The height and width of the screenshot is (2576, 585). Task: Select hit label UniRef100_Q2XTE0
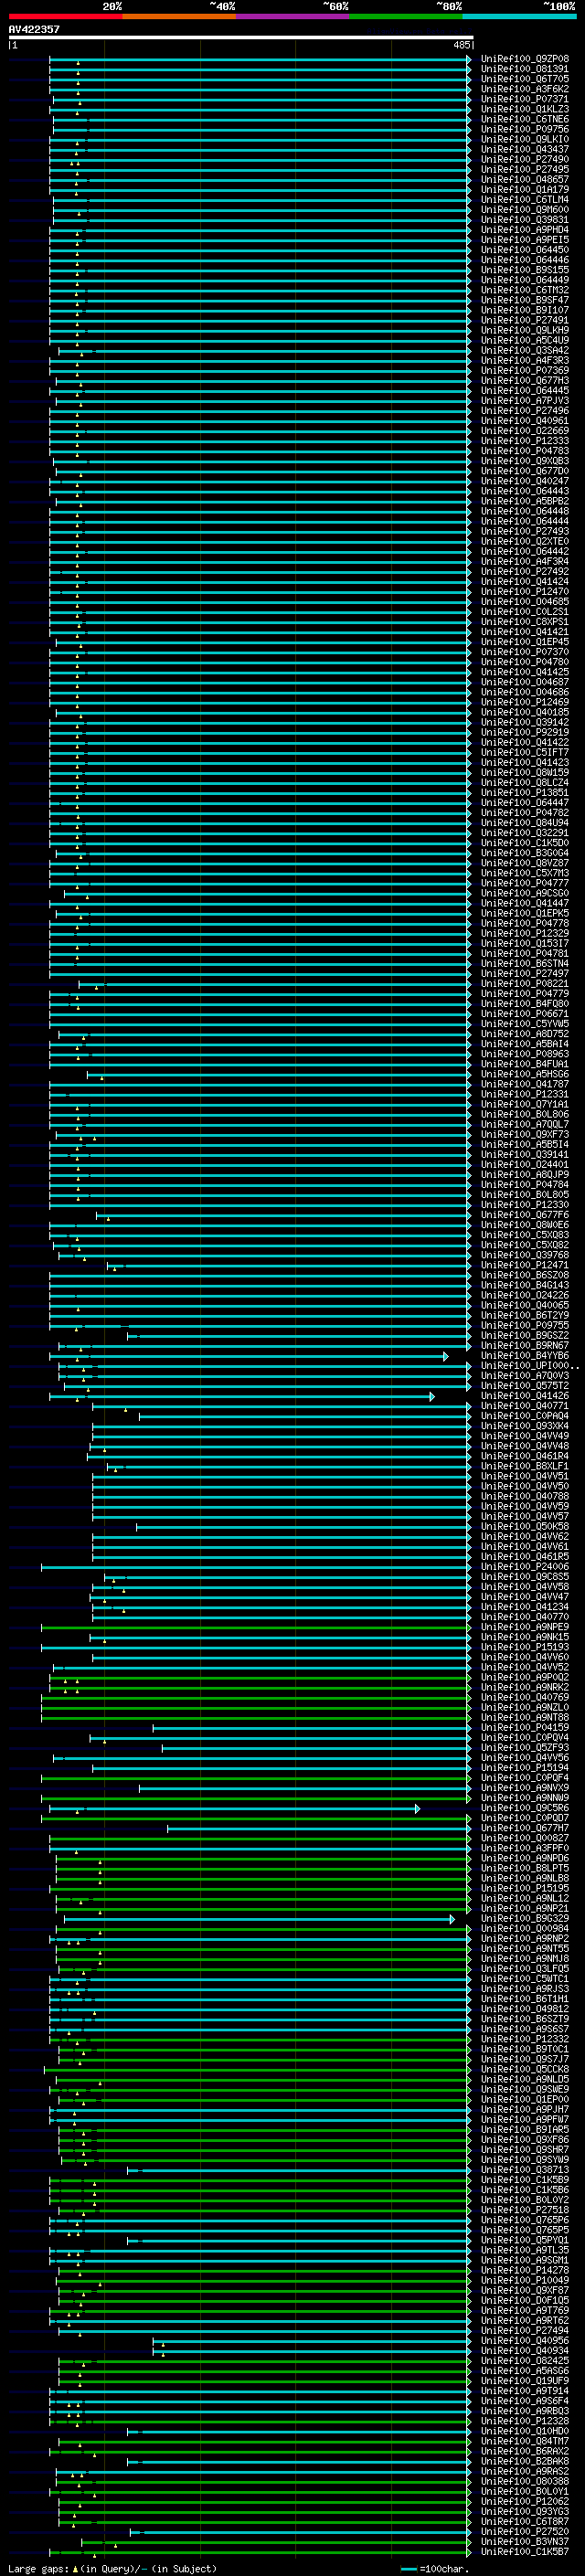click(524, 541)
